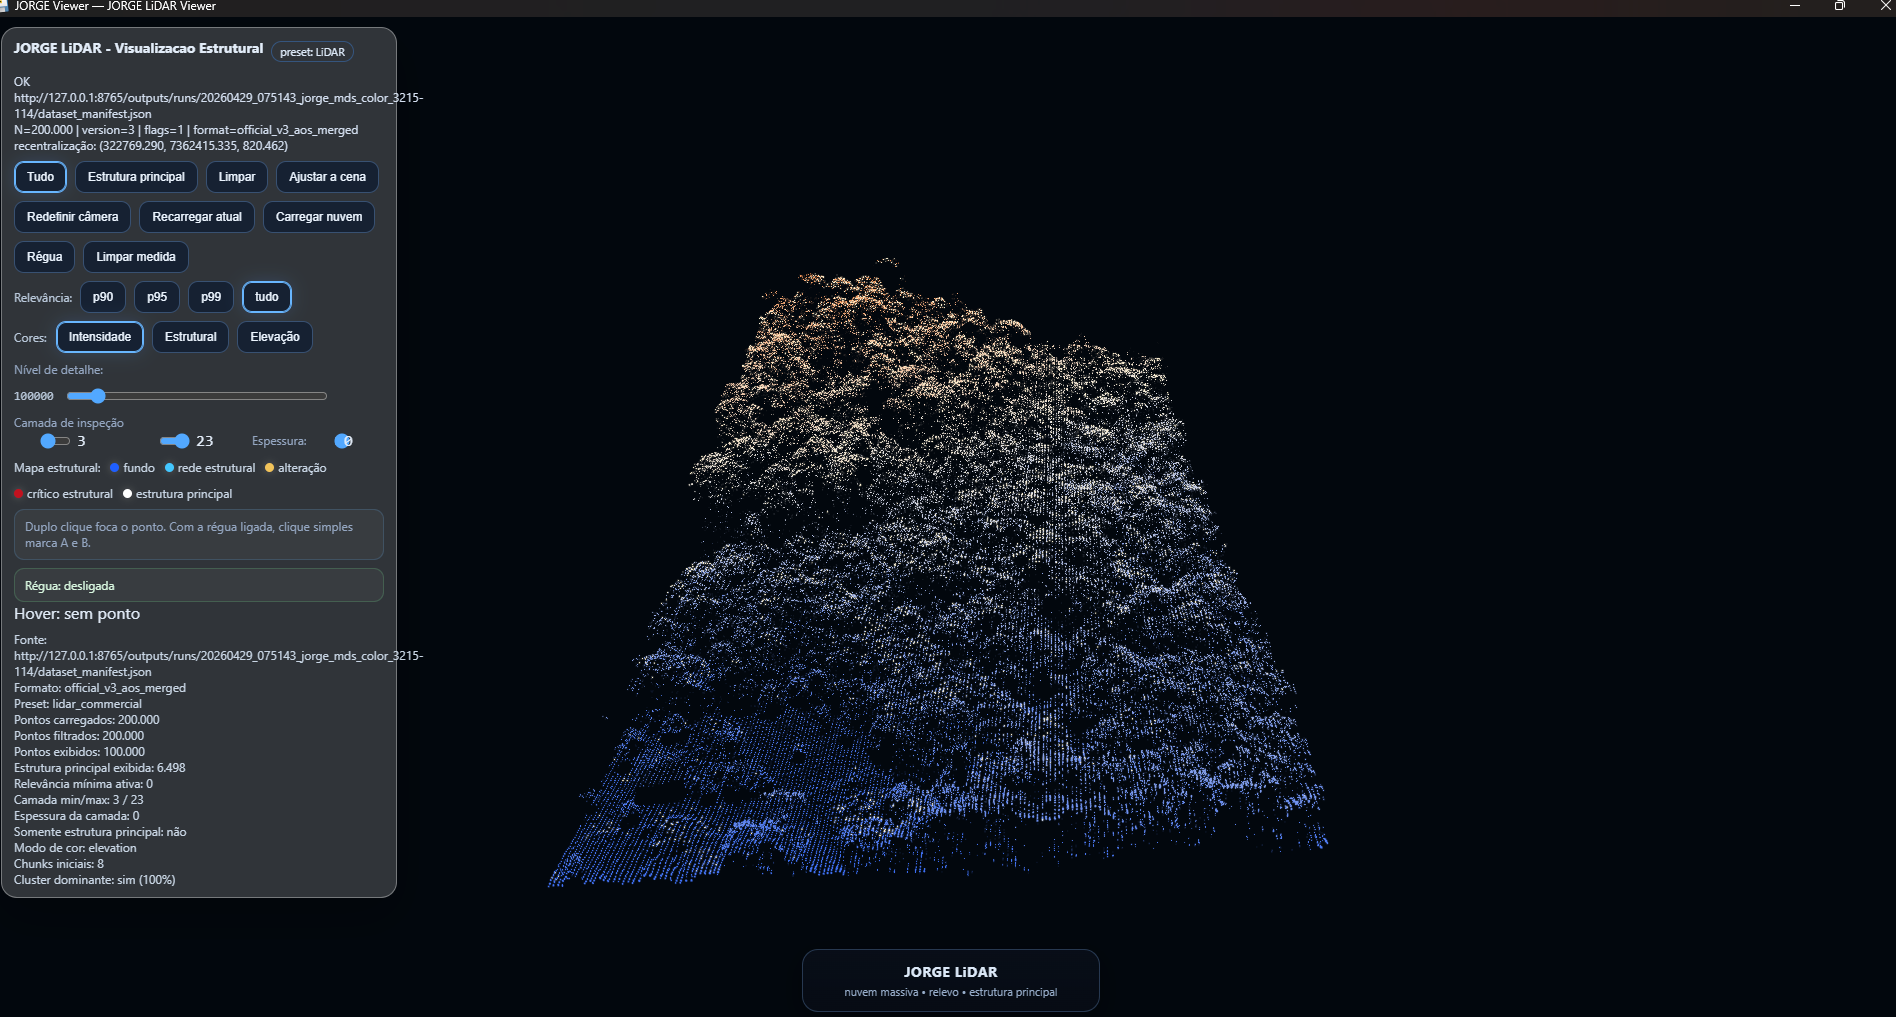
Task: Switch colors to Intensidade mode
Action: click(100, 337)
